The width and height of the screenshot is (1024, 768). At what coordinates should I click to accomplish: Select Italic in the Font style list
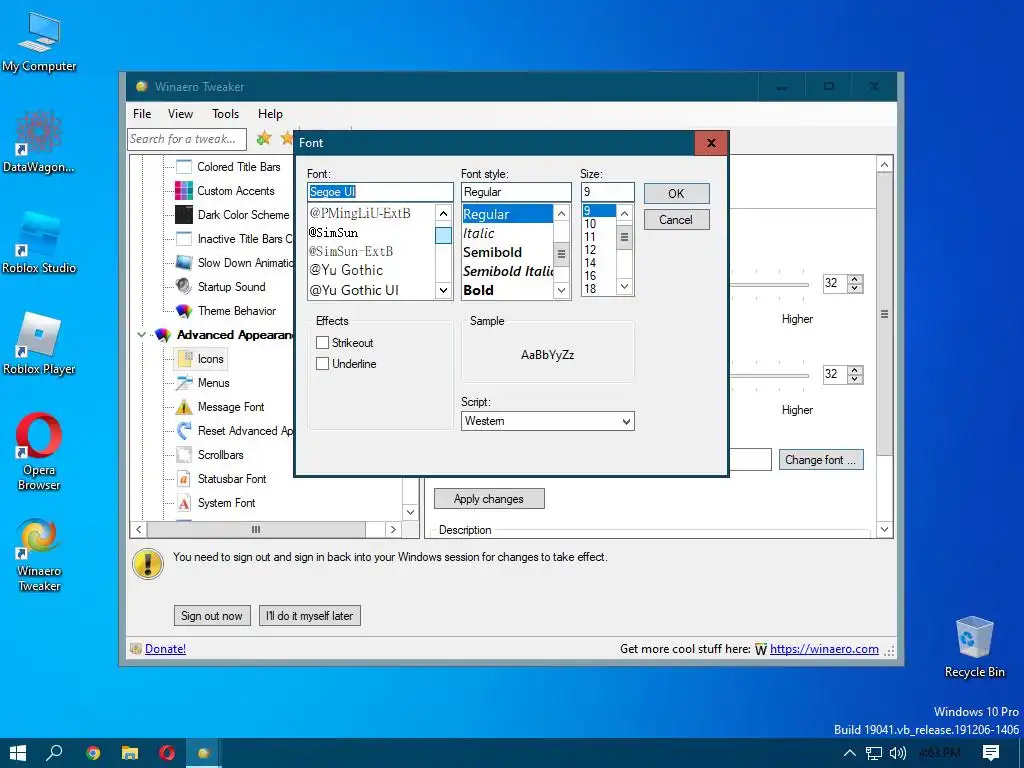click(507, 233)
